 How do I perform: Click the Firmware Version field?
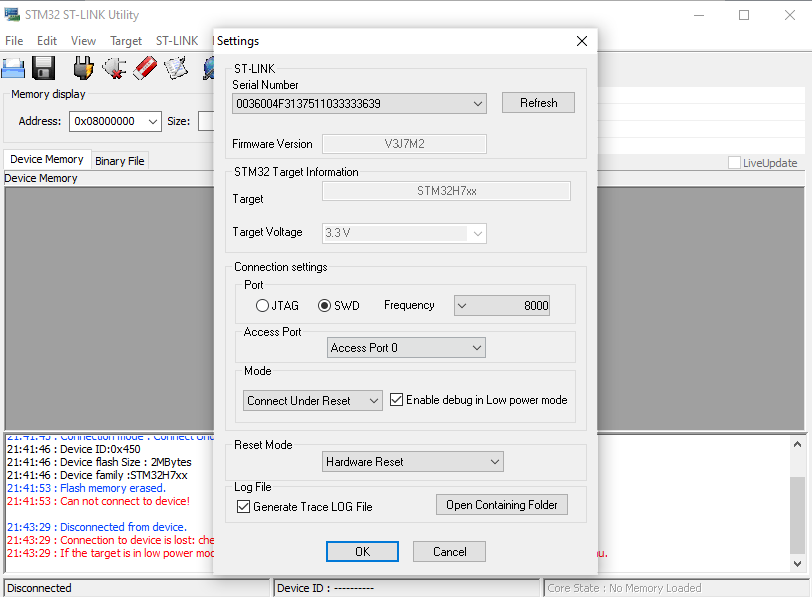pos(404,144)
